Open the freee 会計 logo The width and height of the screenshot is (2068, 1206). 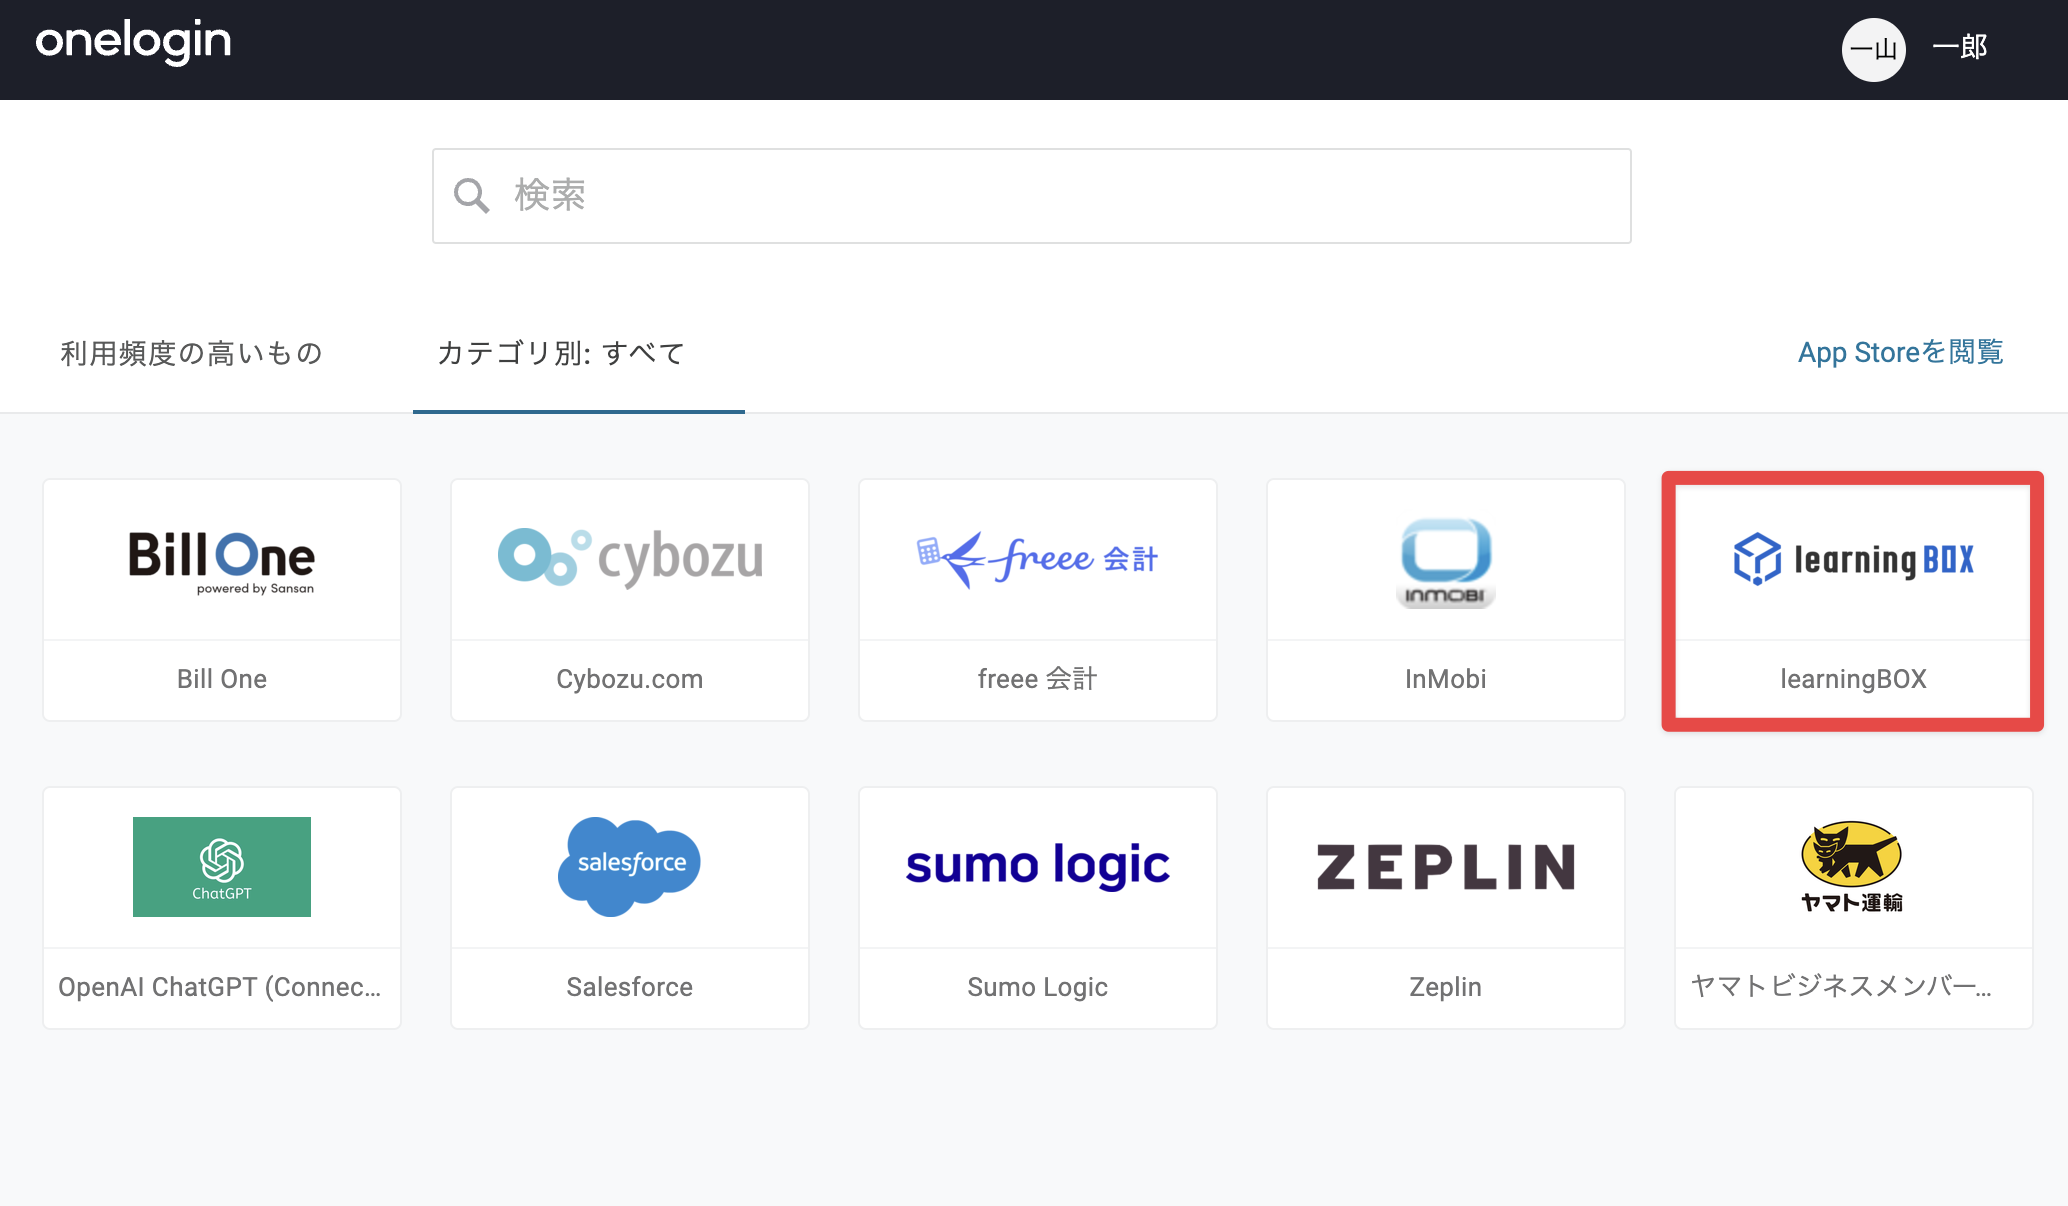(1038, 559)
